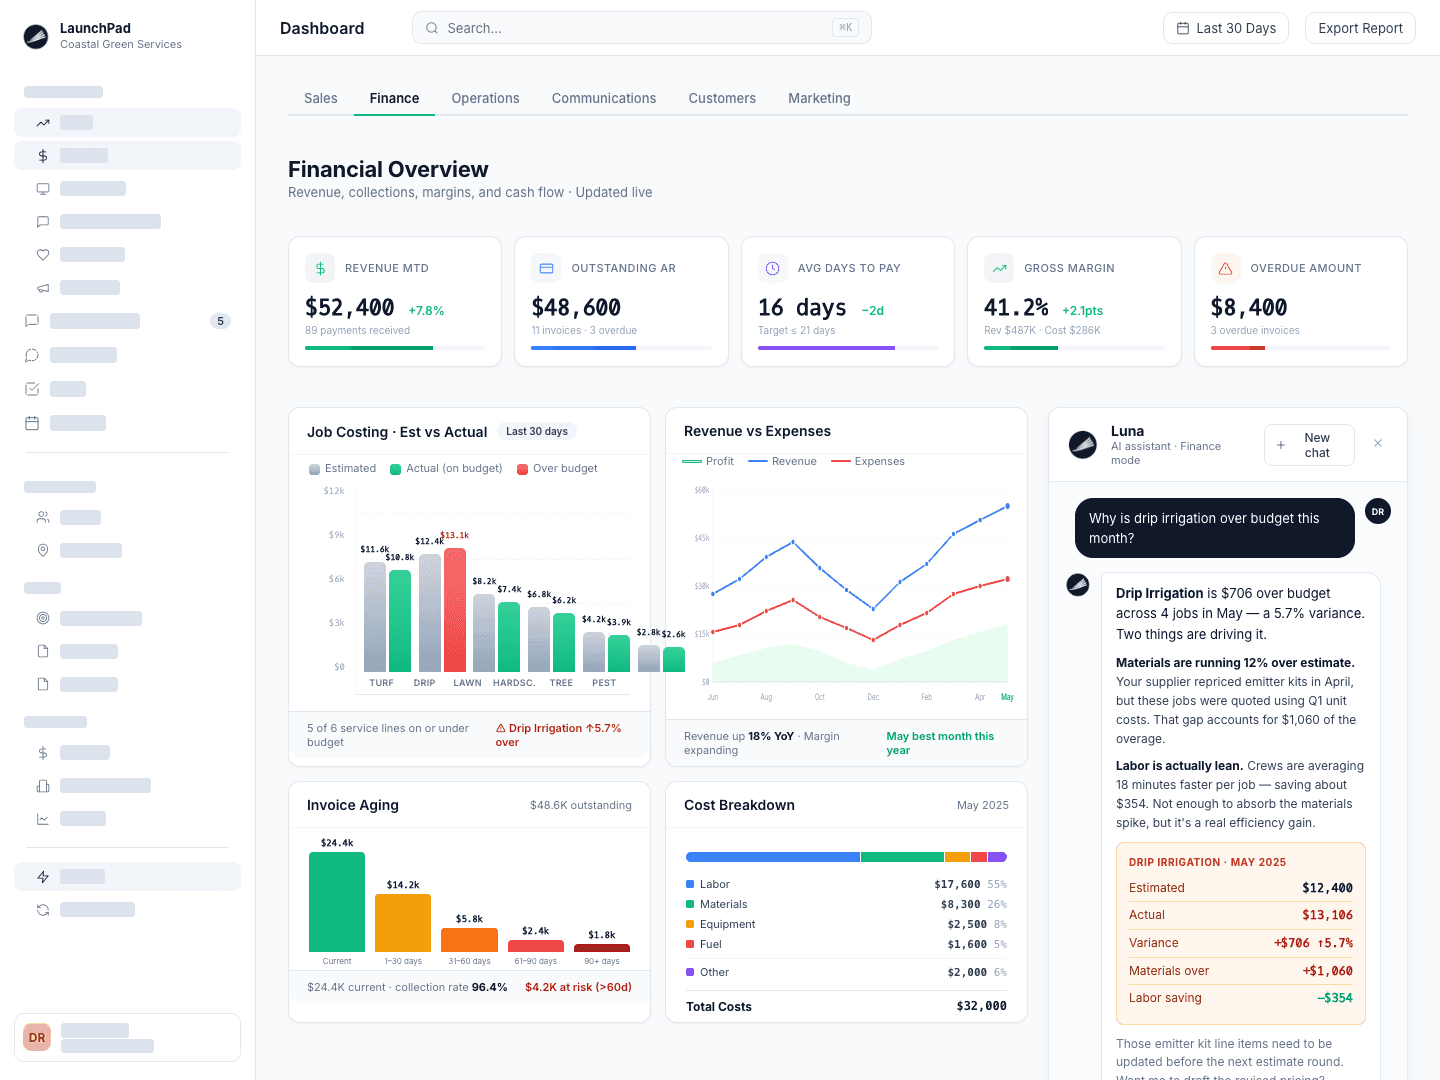
Task: Toggle the Actual (on budget) legend series
Action: coord(446,468)
